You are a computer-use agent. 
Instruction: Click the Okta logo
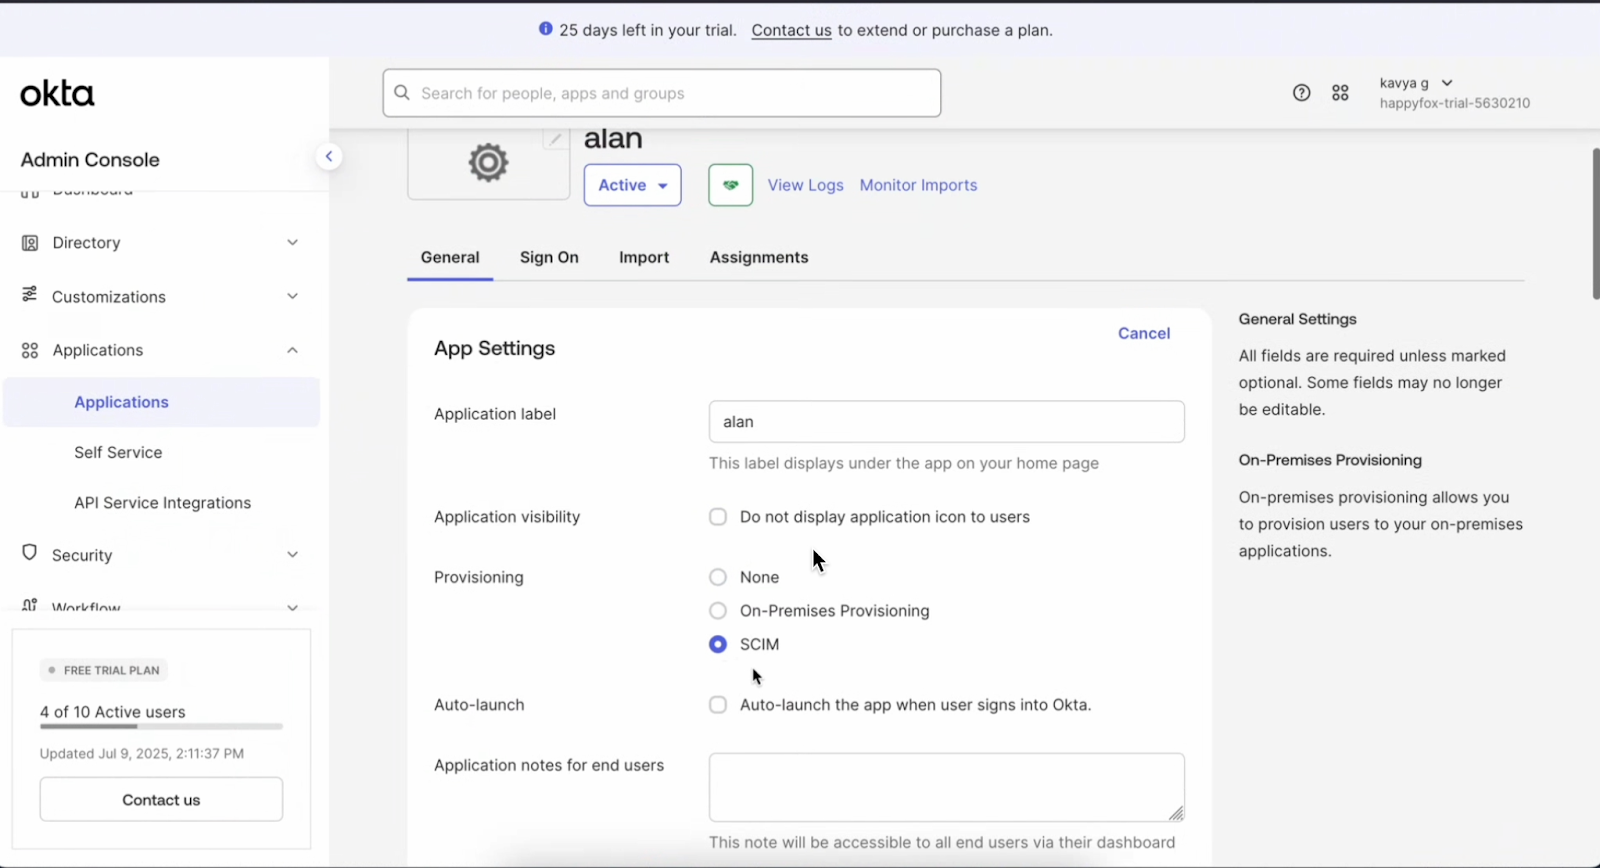tap(57, 94)
